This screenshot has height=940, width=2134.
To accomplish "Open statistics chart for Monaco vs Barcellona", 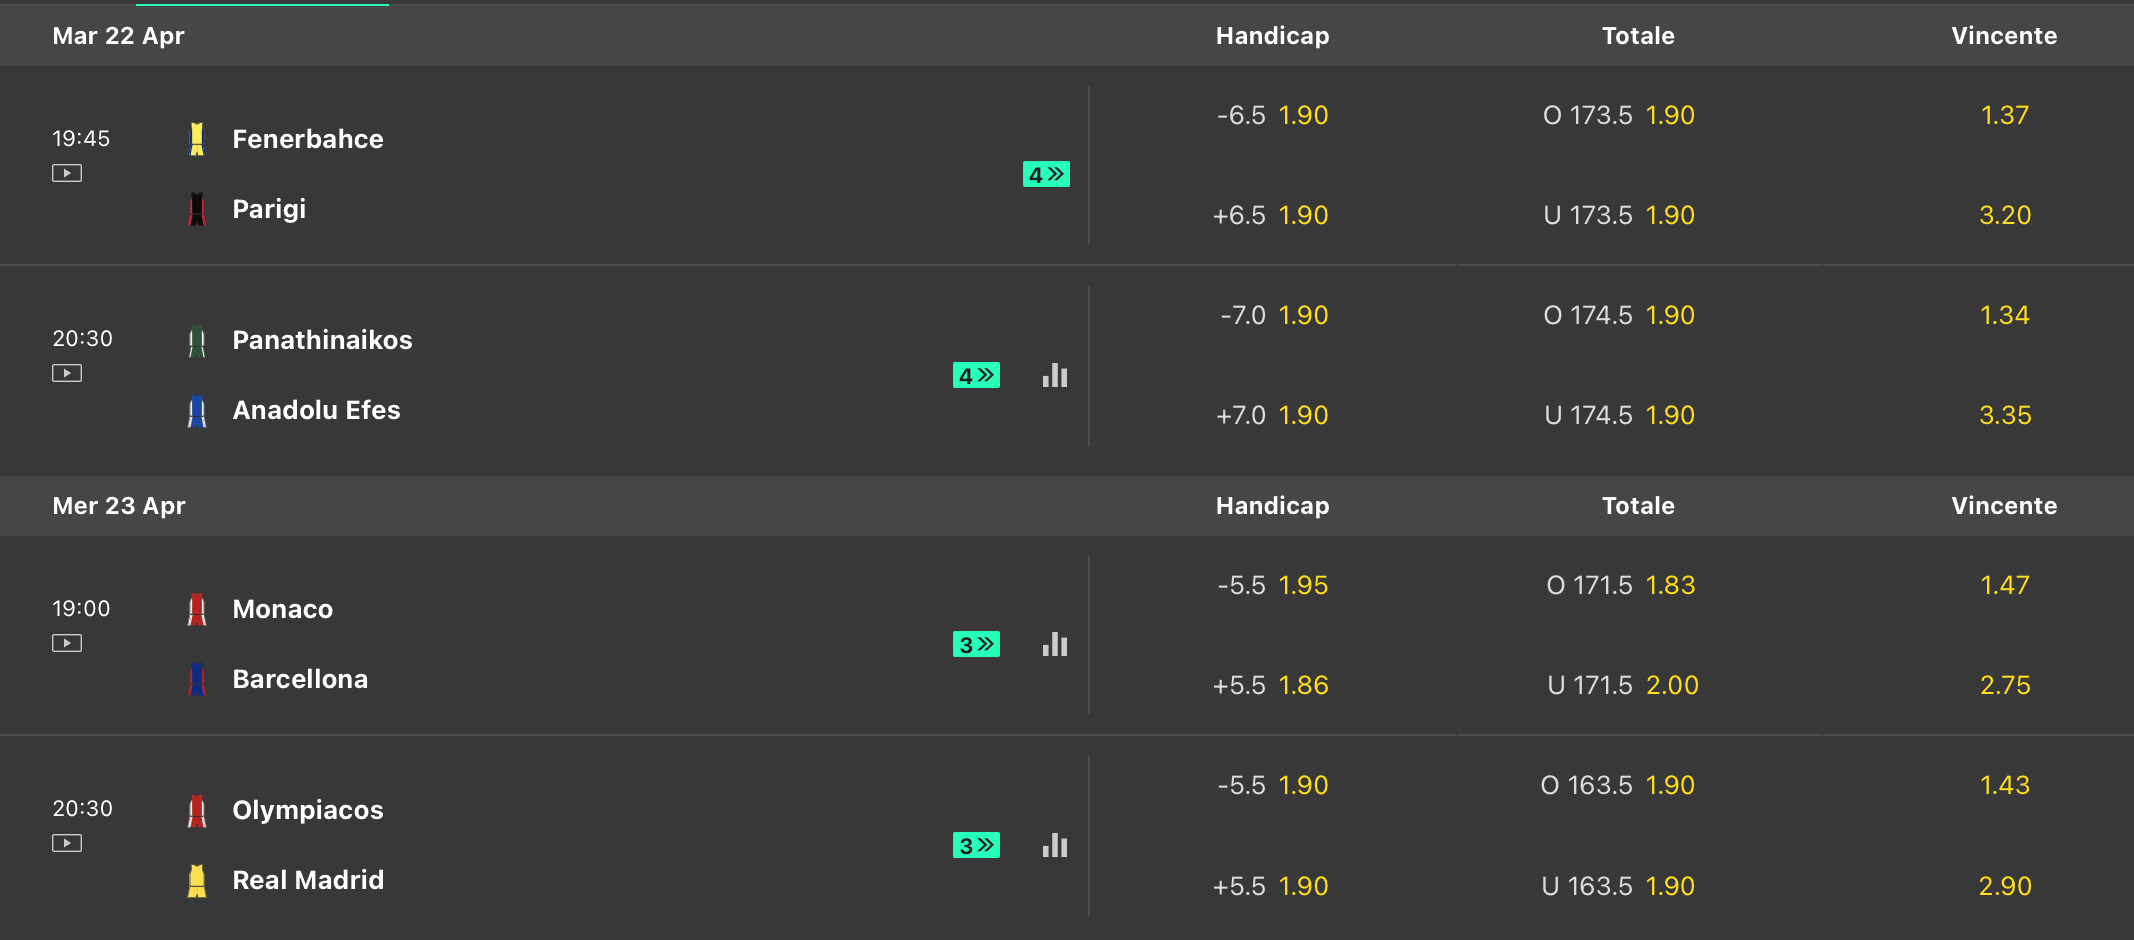I will 1055,645.
